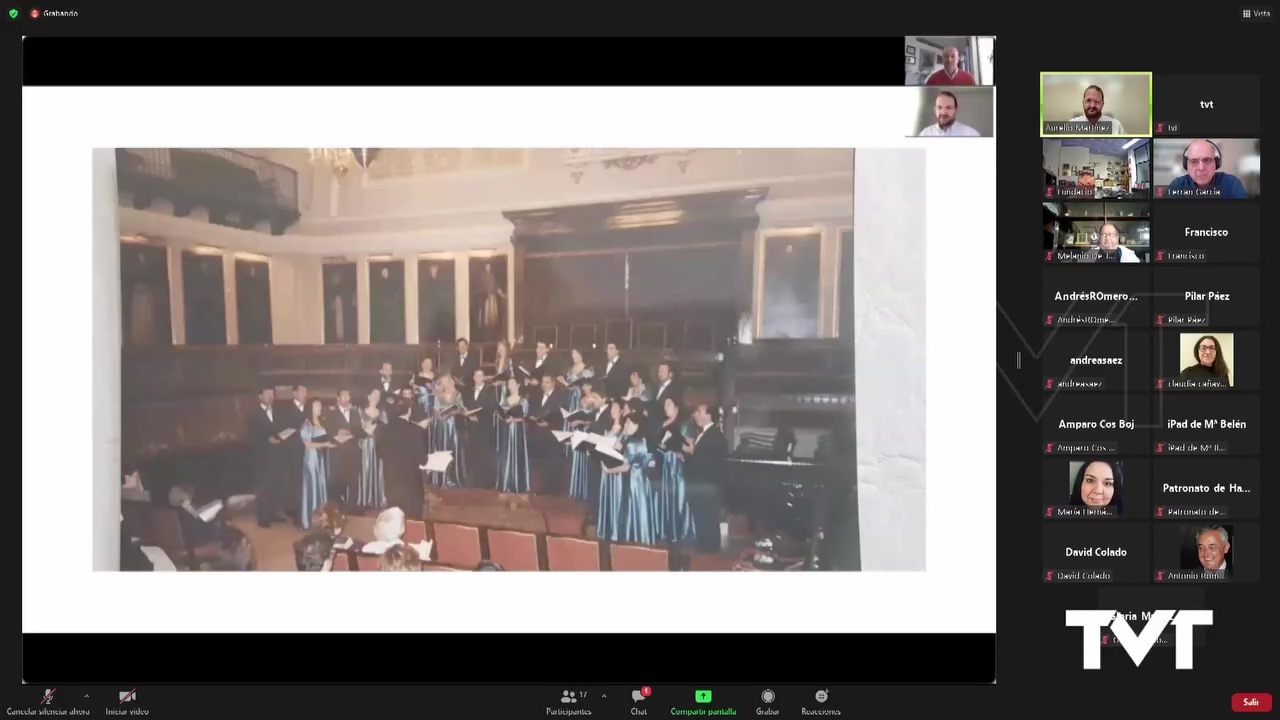Select the Aurelio Martínez video tile
Screen dimensions: 1280x720
[x=1096, y=104]
